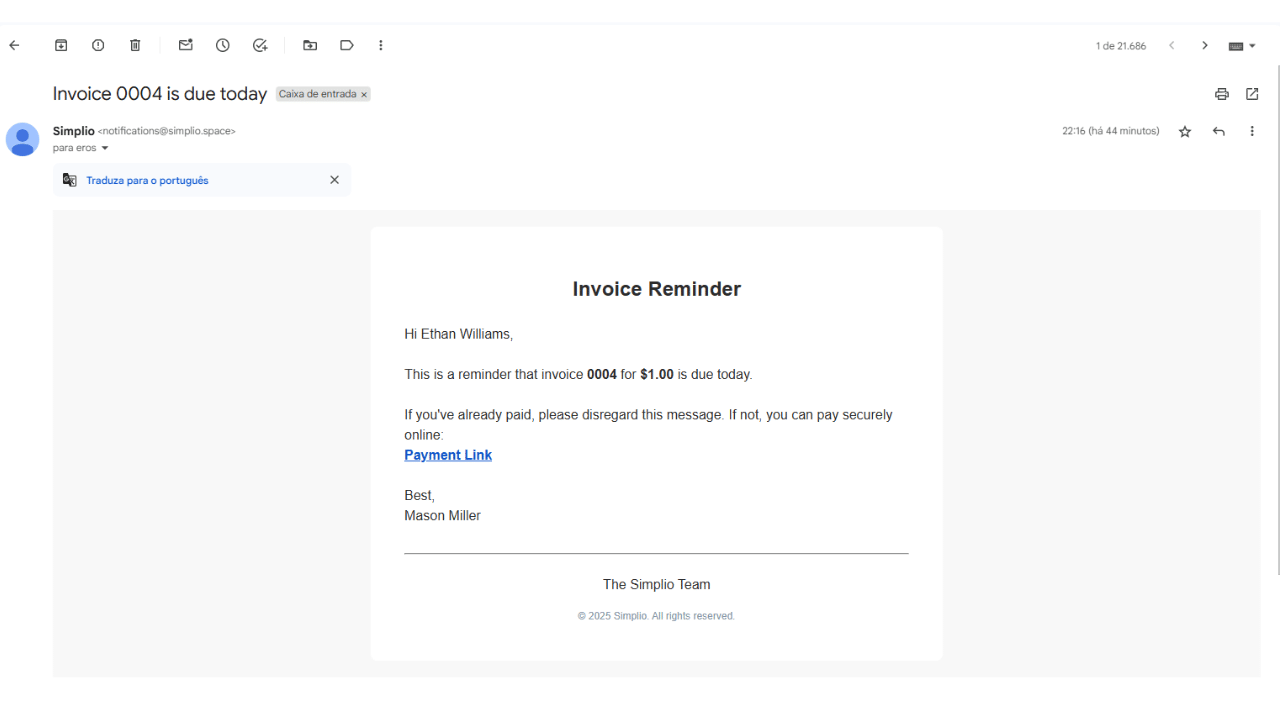Open more options next to the reply arrow
This screenshot has height=720, width=1280.
click(1252, 131)
